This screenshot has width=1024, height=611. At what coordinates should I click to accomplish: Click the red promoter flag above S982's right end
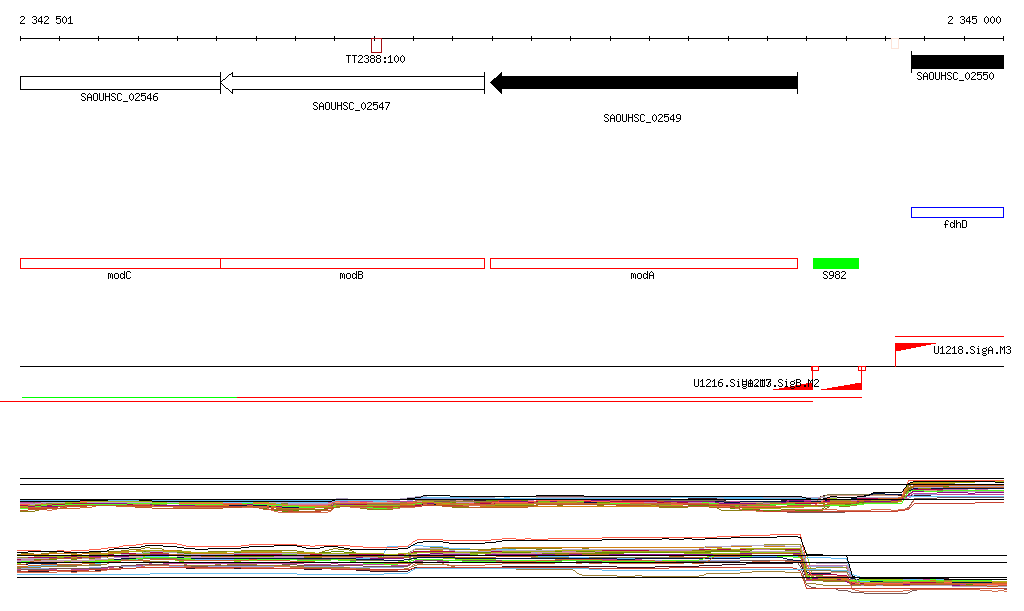click(844, 385)
